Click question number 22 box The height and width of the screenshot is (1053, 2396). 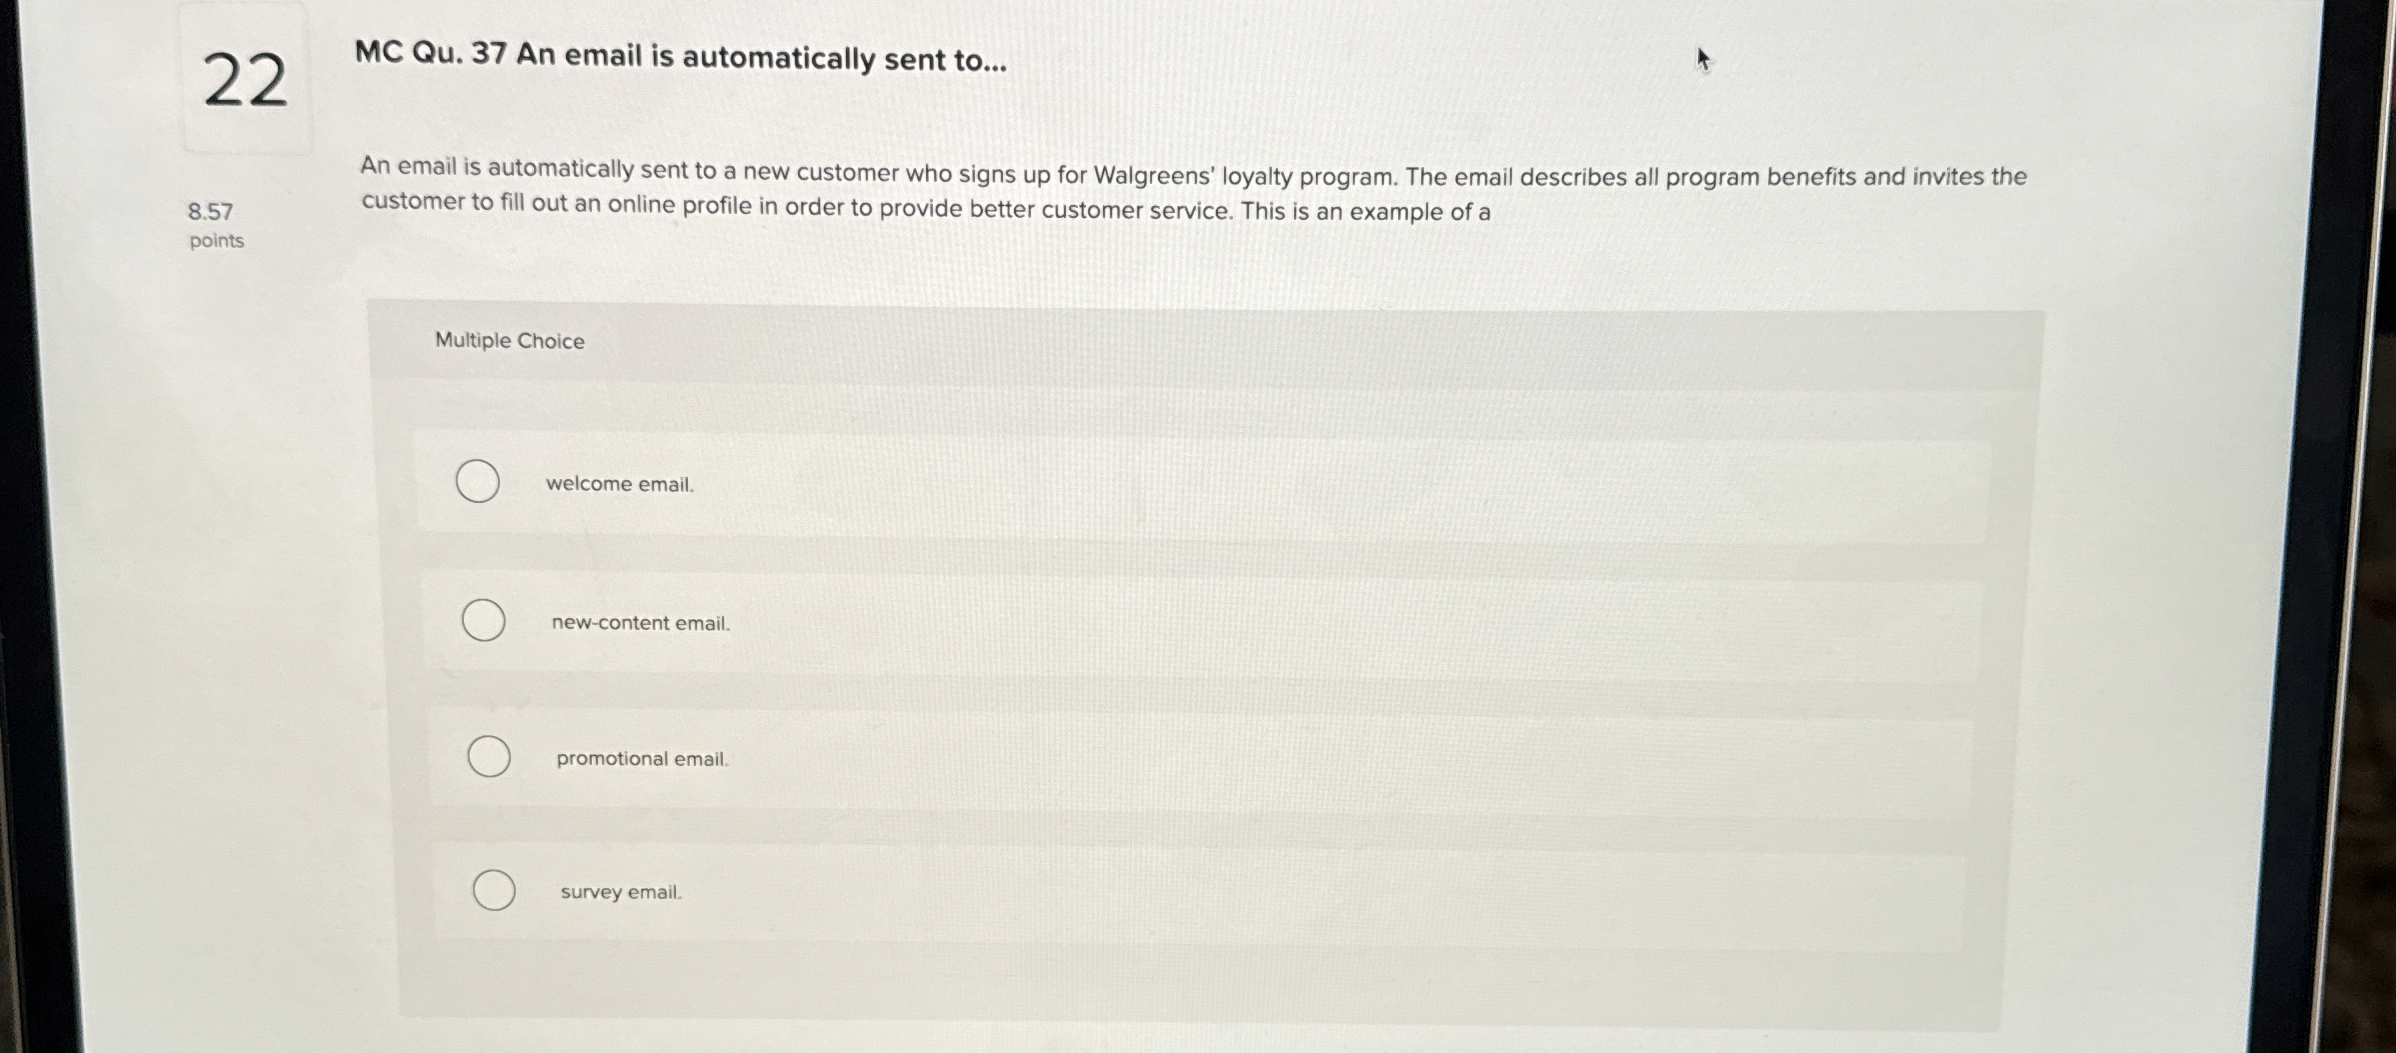(247, 80)
